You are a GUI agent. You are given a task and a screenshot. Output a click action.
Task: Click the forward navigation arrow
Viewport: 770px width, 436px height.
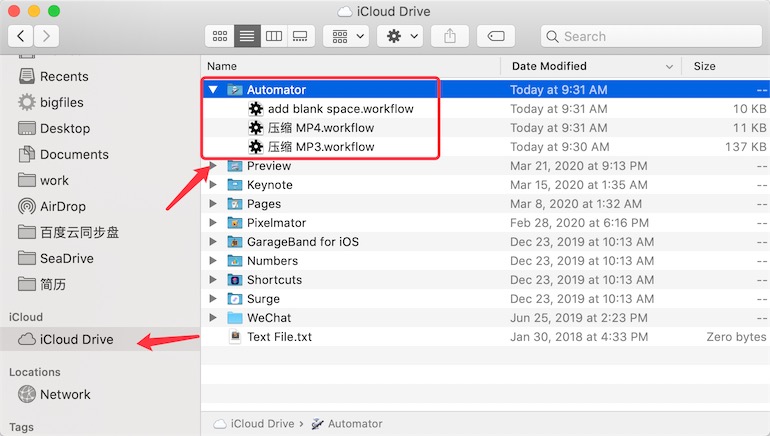point(46,36)
